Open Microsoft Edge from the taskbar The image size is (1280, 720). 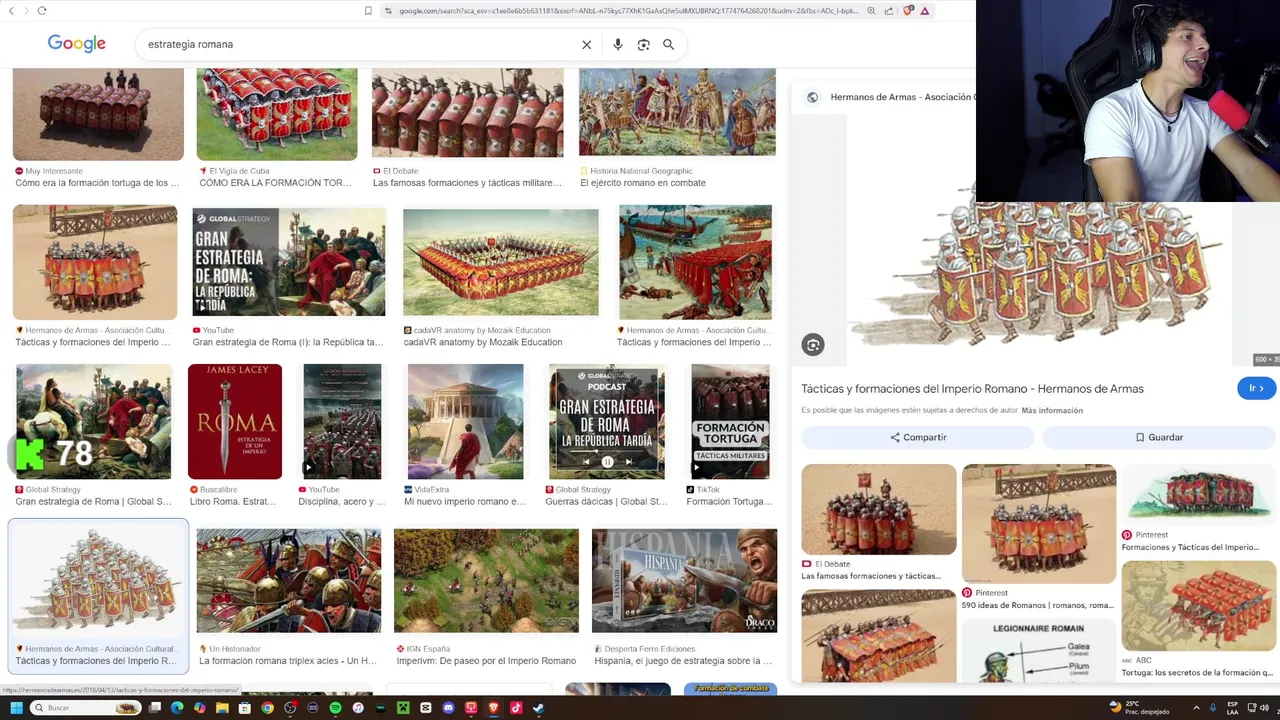tap(177, 708)
